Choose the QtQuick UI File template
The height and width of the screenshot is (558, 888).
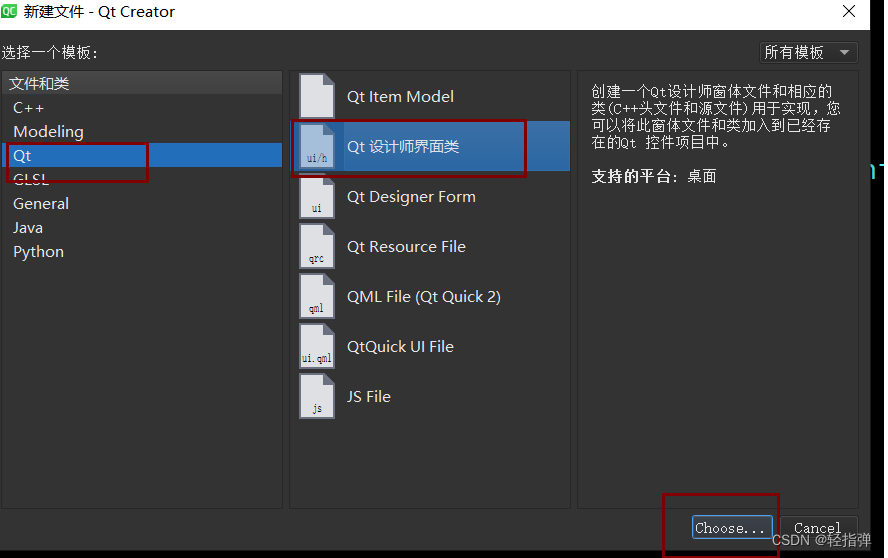pos(430,346)
